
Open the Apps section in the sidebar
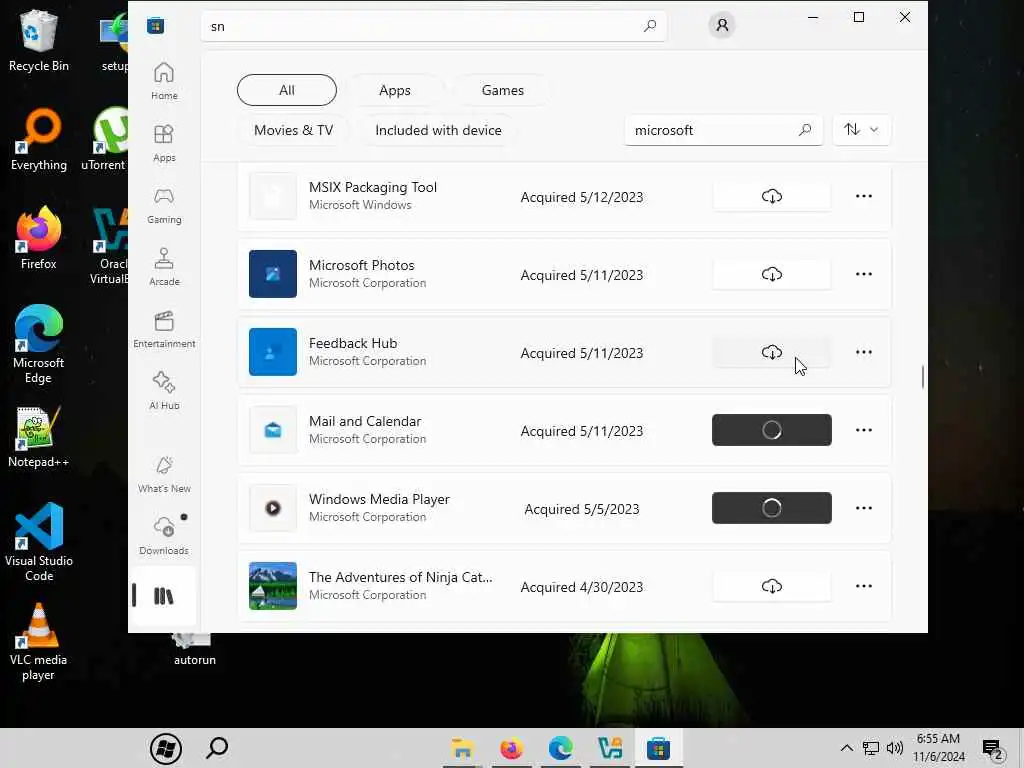(164, 143)
